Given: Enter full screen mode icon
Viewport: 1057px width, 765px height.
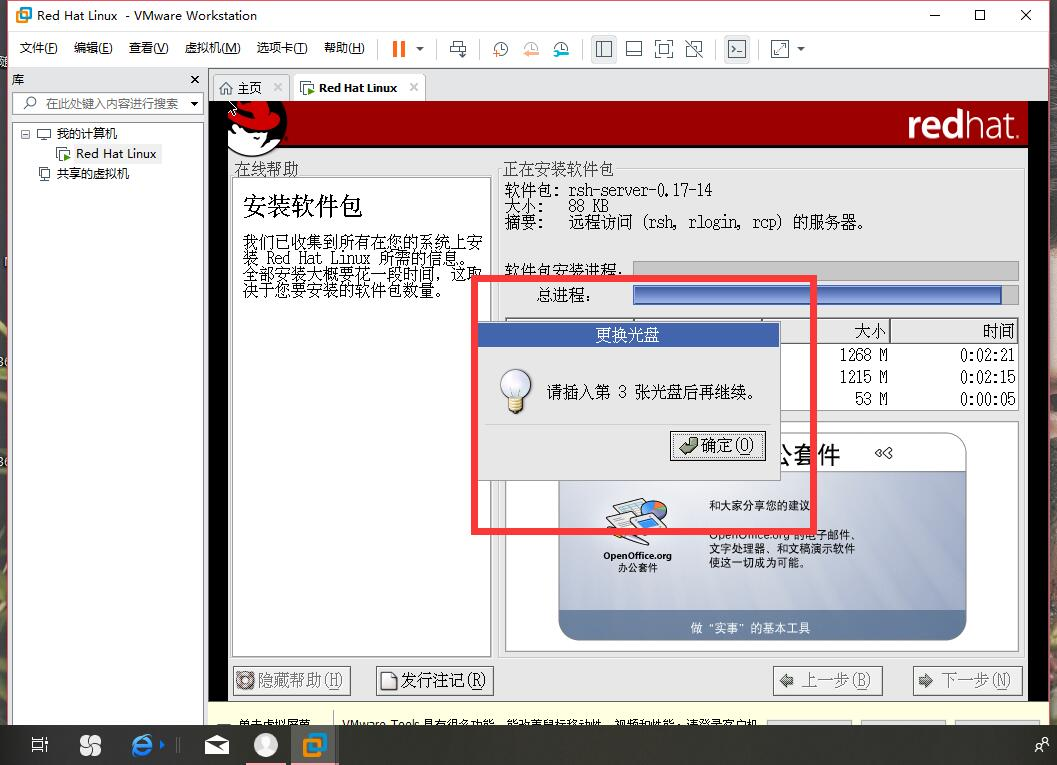Looking at the screenshot, I should [664, 49].
